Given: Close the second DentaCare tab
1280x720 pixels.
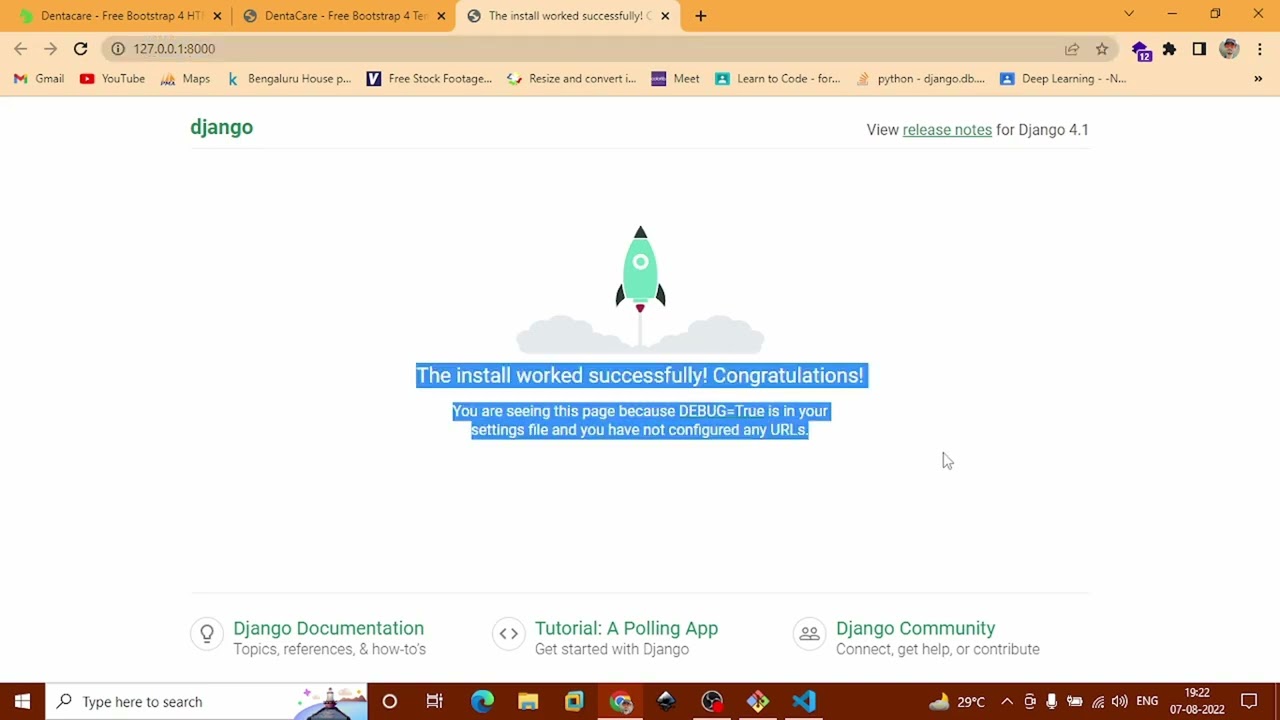Looking at the screenshot, I should pos(441,16).
